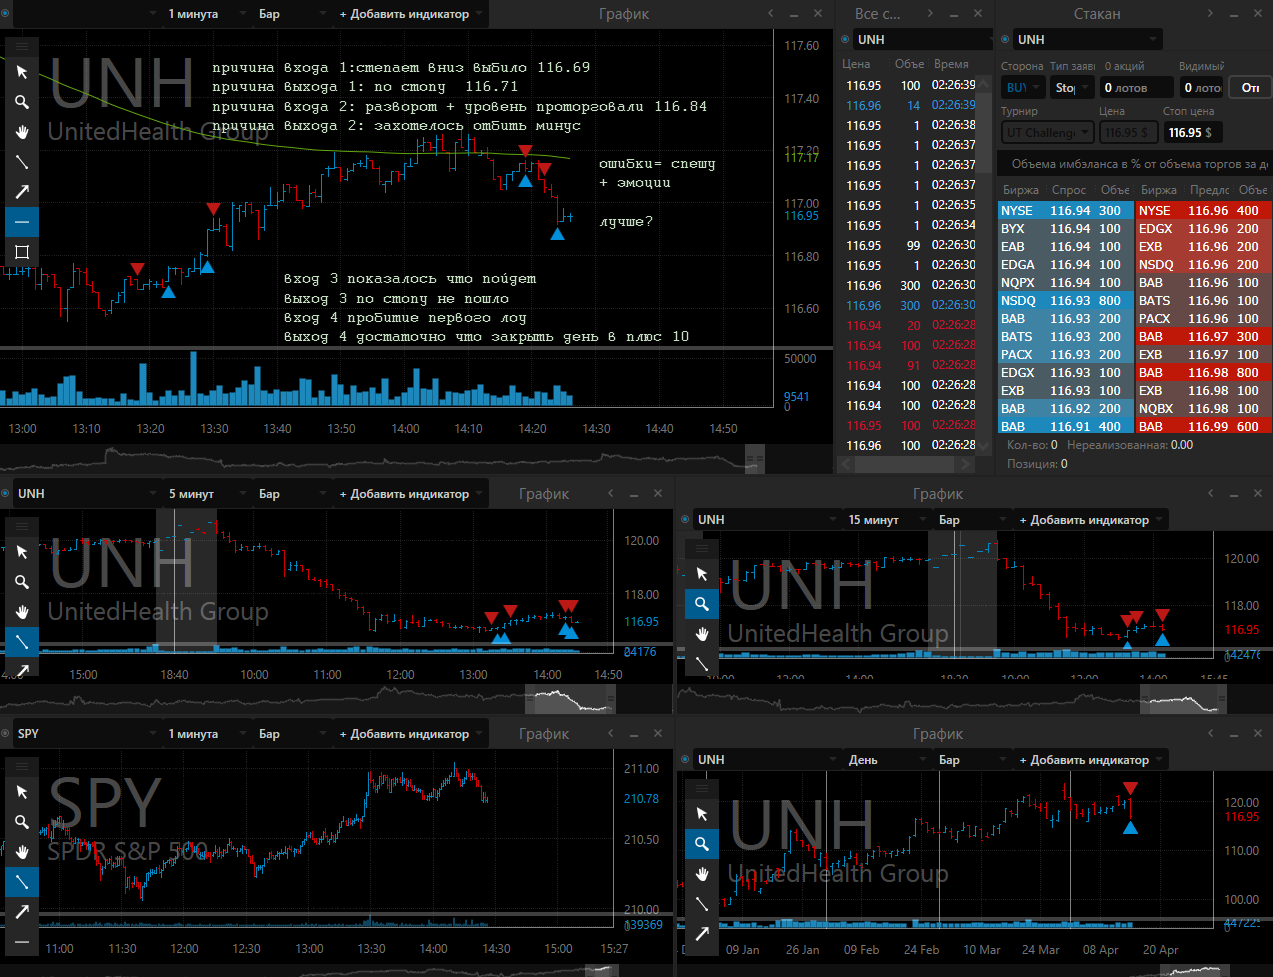Image resolution: width=1273 pixels, height=977 pixels.
Task: Activate the zoom magnifier in the UNH 1 минута chart
Action: (22, 102)
